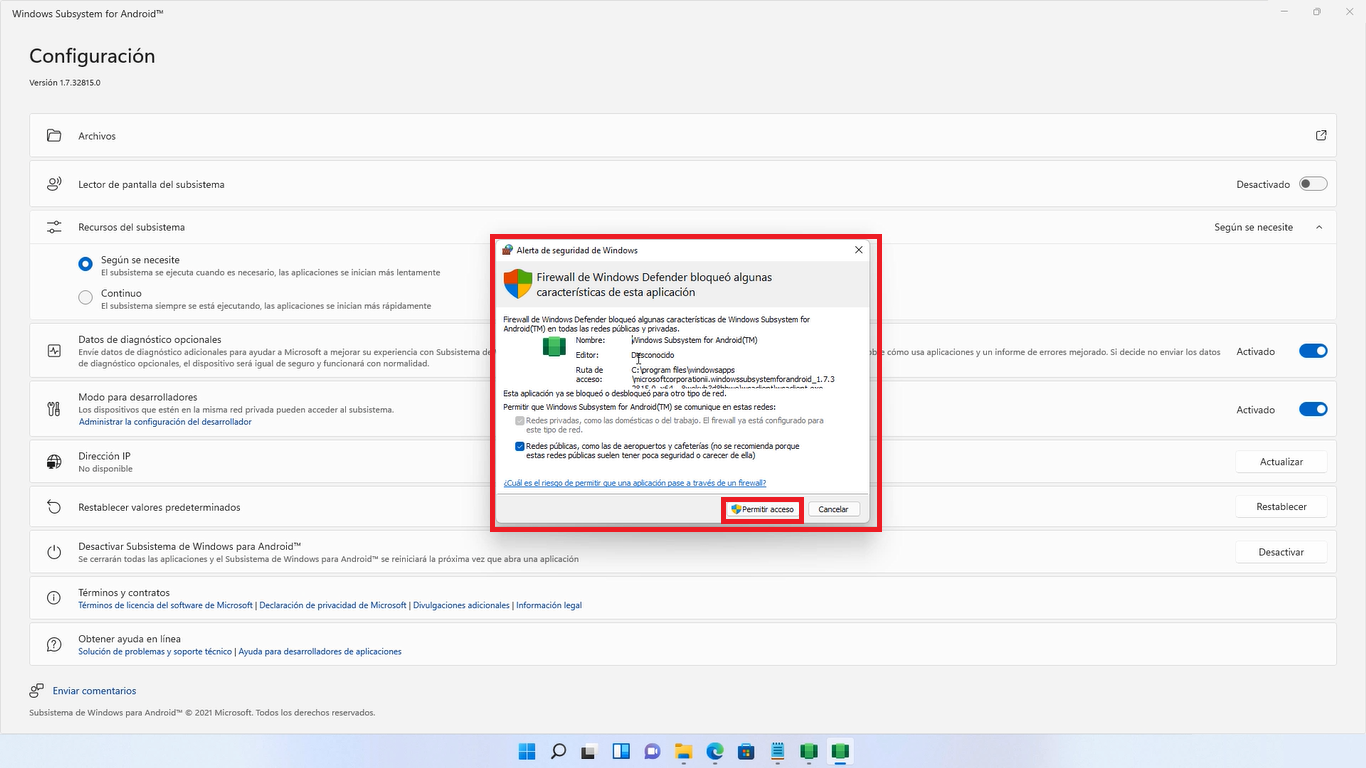This screenshot has width=1366, height=768.
Task: Disable Modo para desarrolladores toggle
Action: click(x=1313, y=409)
